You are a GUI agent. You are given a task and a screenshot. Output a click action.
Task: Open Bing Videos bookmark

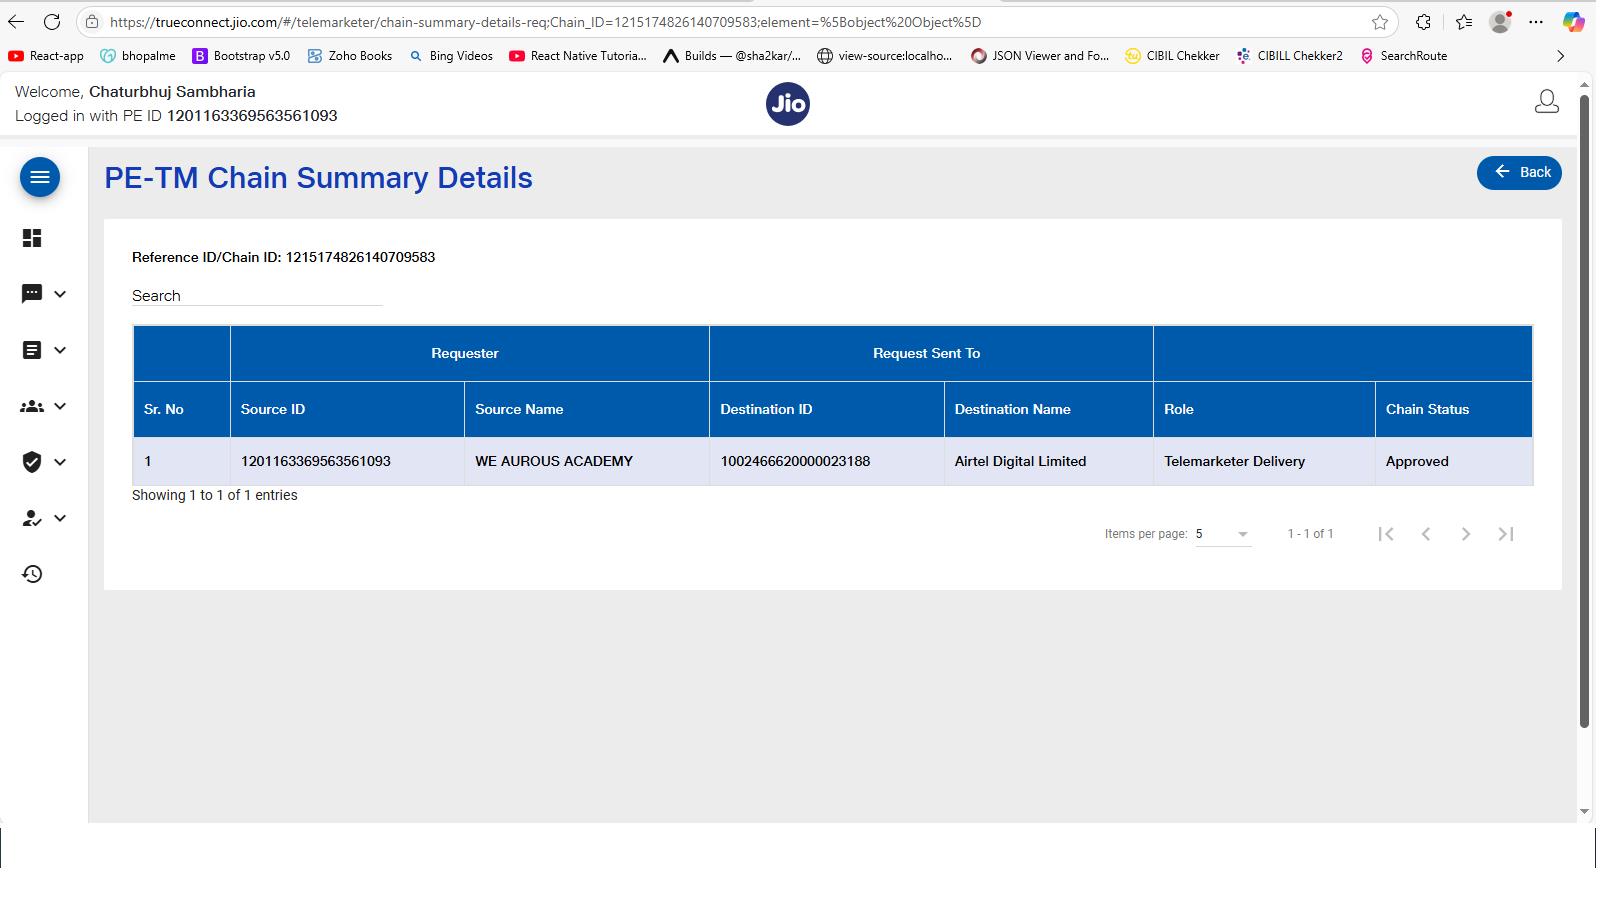coord(451,56)
